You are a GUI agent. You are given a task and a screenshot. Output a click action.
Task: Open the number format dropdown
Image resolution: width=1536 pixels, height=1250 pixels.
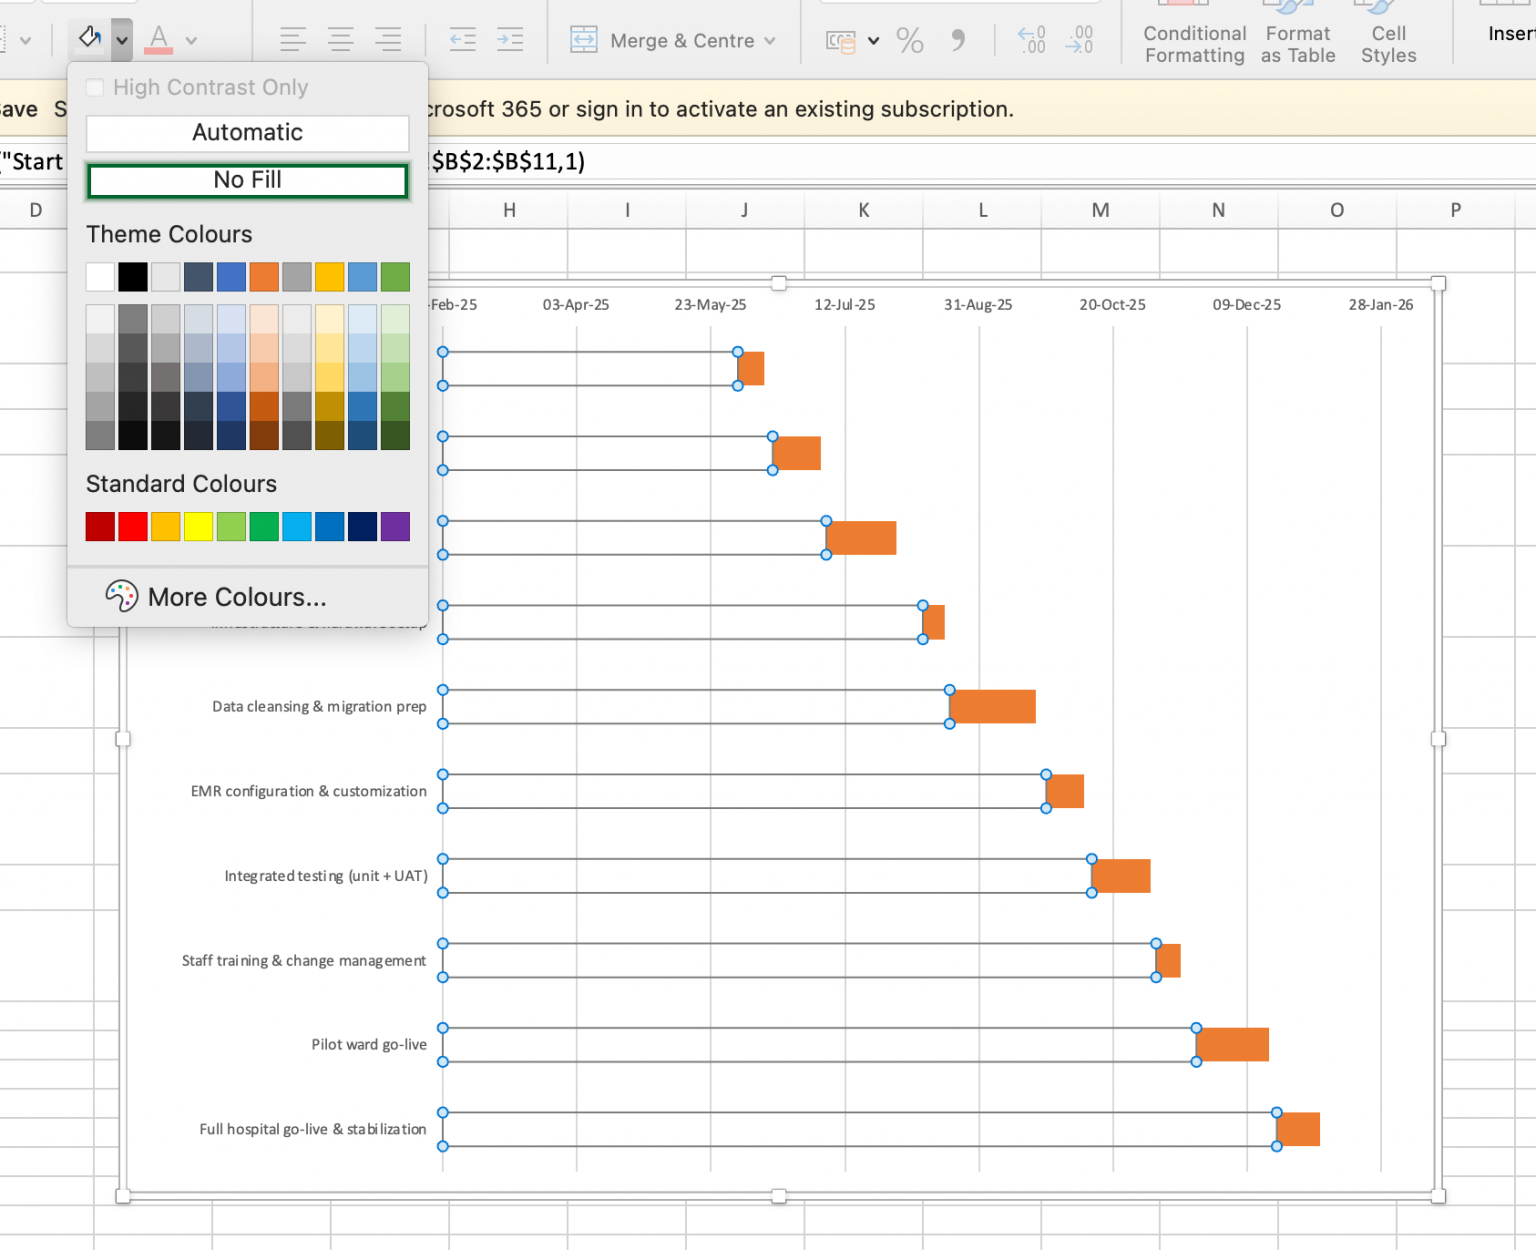coord(871,40)
